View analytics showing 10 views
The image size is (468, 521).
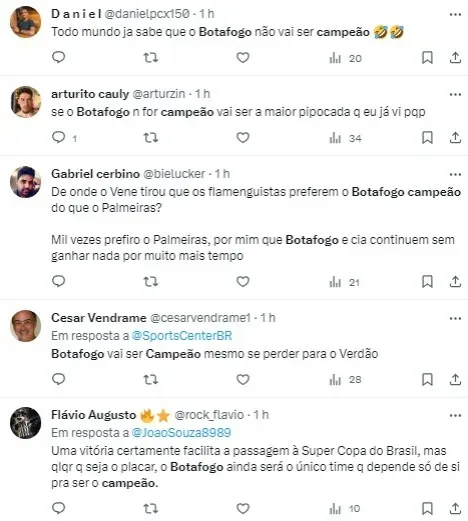[345, 509]
